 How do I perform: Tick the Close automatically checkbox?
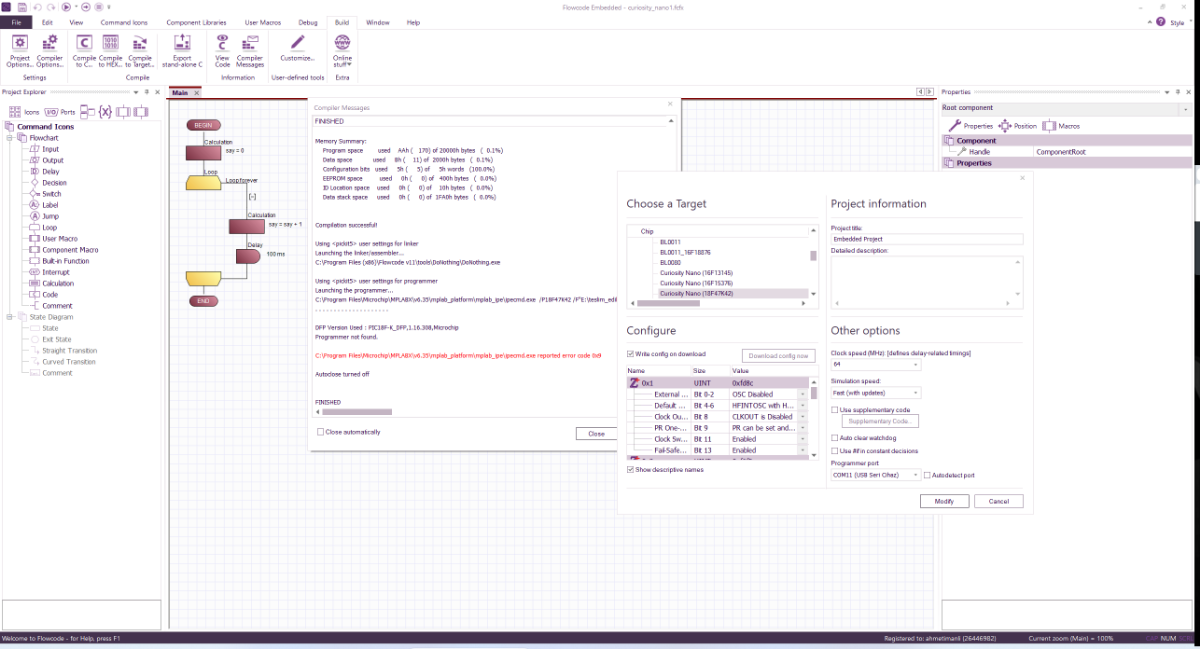point(320,432)
